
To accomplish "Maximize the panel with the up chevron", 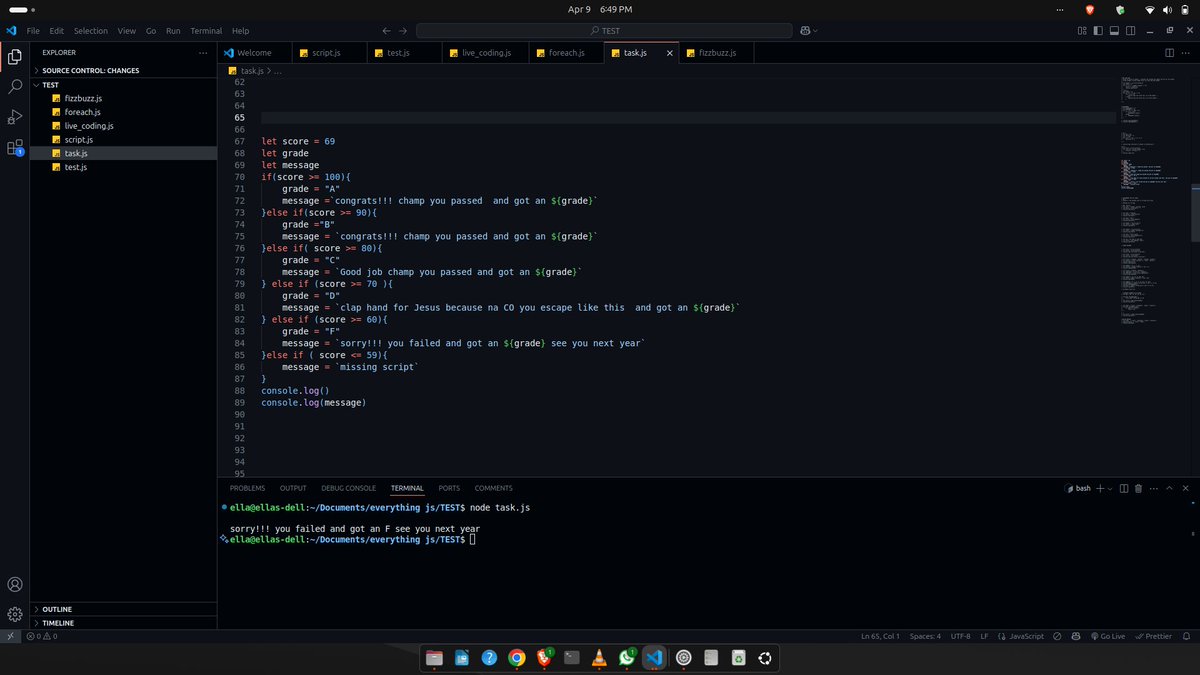I will point(1170,488).
